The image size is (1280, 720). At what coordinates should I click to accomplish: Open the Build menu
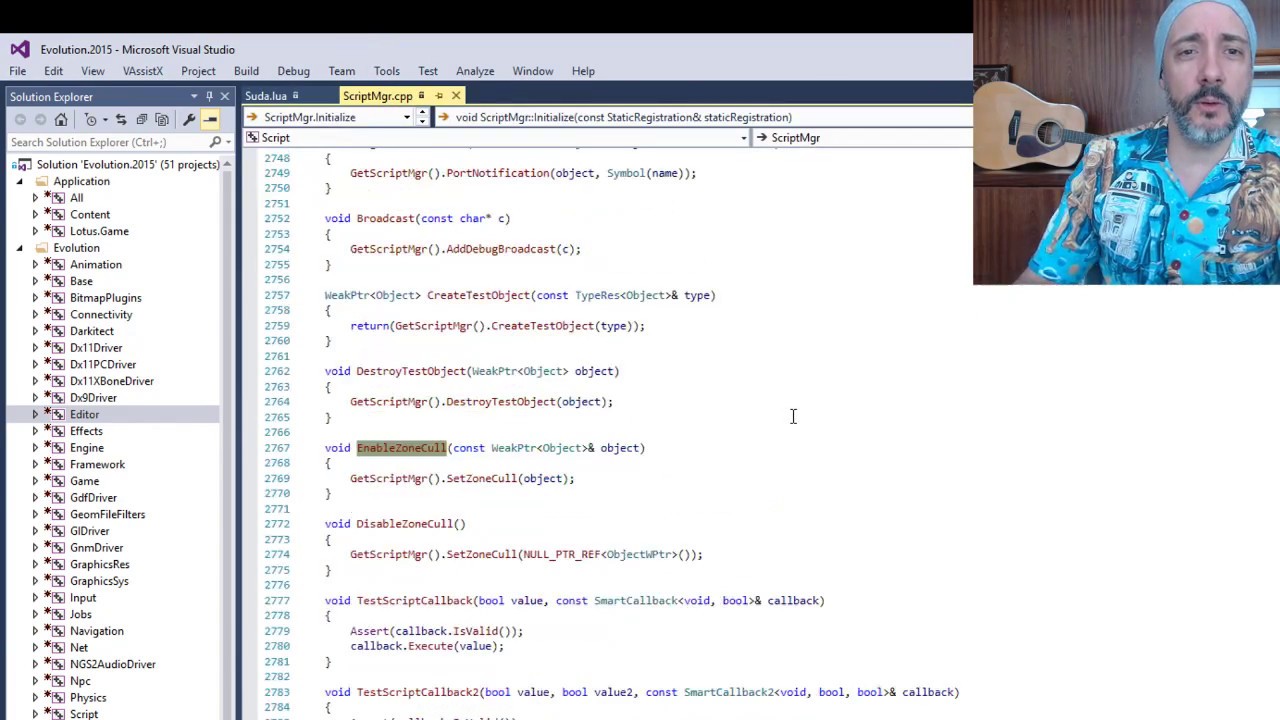click(246, 71)
